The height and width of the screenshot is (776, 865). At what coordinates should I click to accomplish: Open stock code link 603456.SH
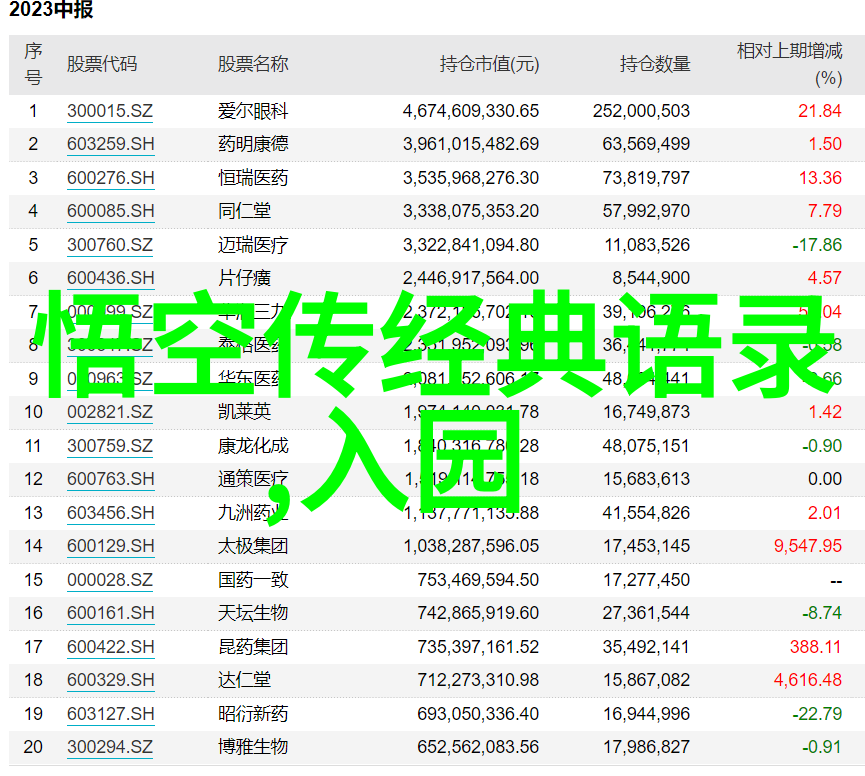pos(110,513)
